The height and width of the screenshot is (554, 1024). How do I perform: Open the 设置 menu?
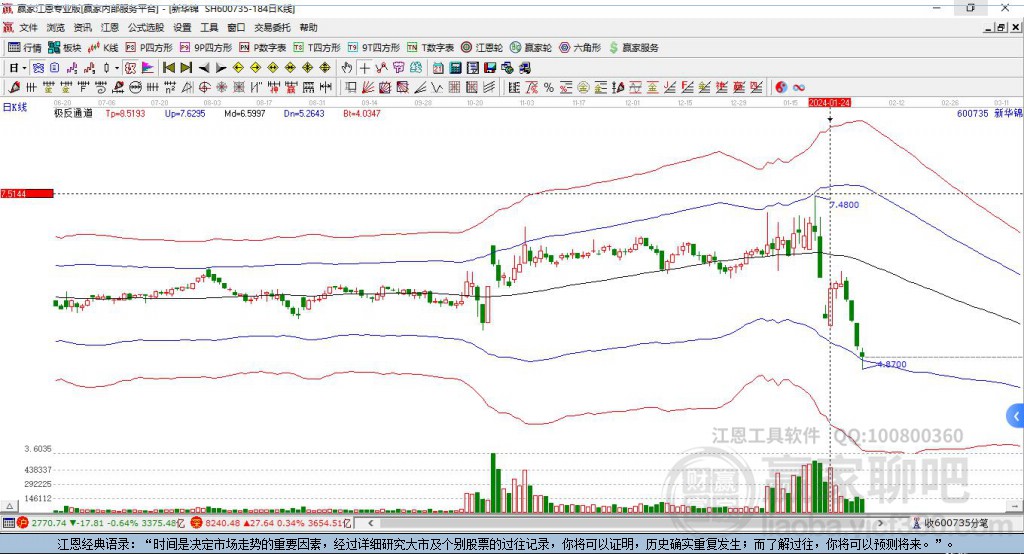click(182, 27)
